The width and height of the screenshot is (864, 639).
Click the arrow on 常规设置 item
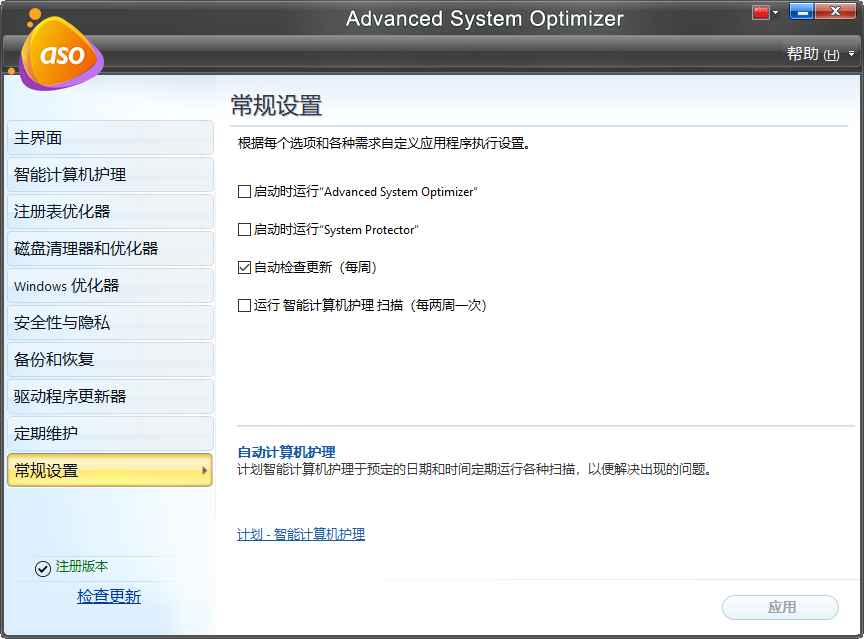(x=204, y=470)
